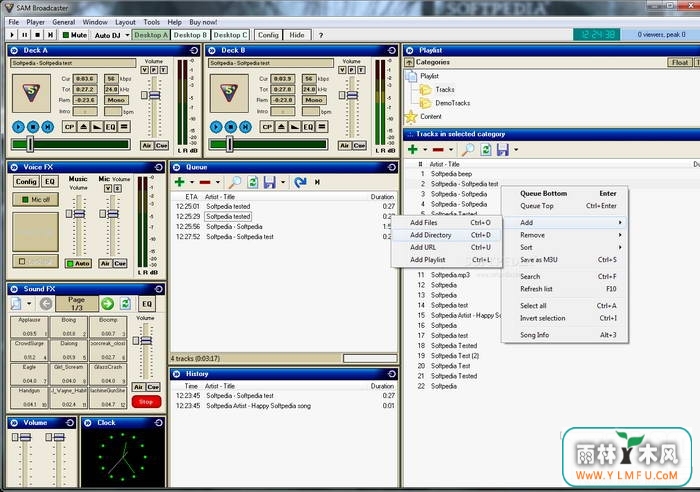The width and height of the screenshot is (700, 492).
Task: Click the refresh icon in Sound FX panel
Action: click(x=126, y=304)
